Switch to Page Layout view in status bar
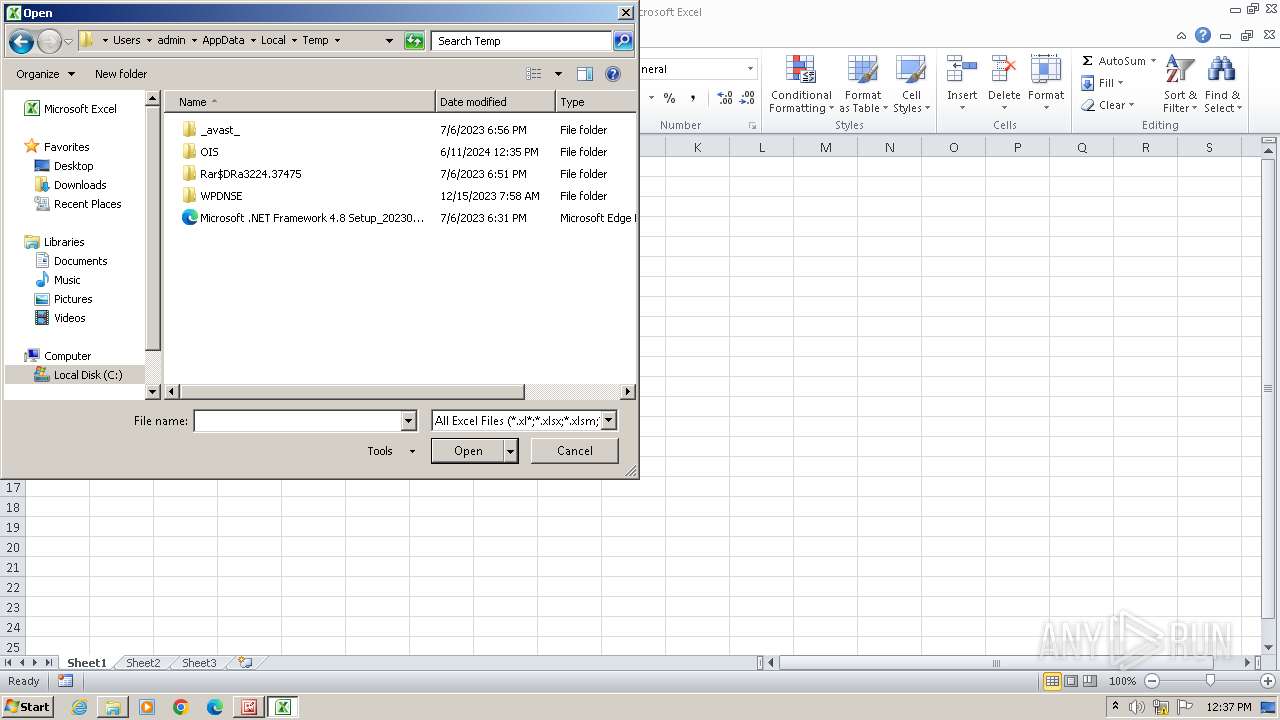 tap(1071, 681)
